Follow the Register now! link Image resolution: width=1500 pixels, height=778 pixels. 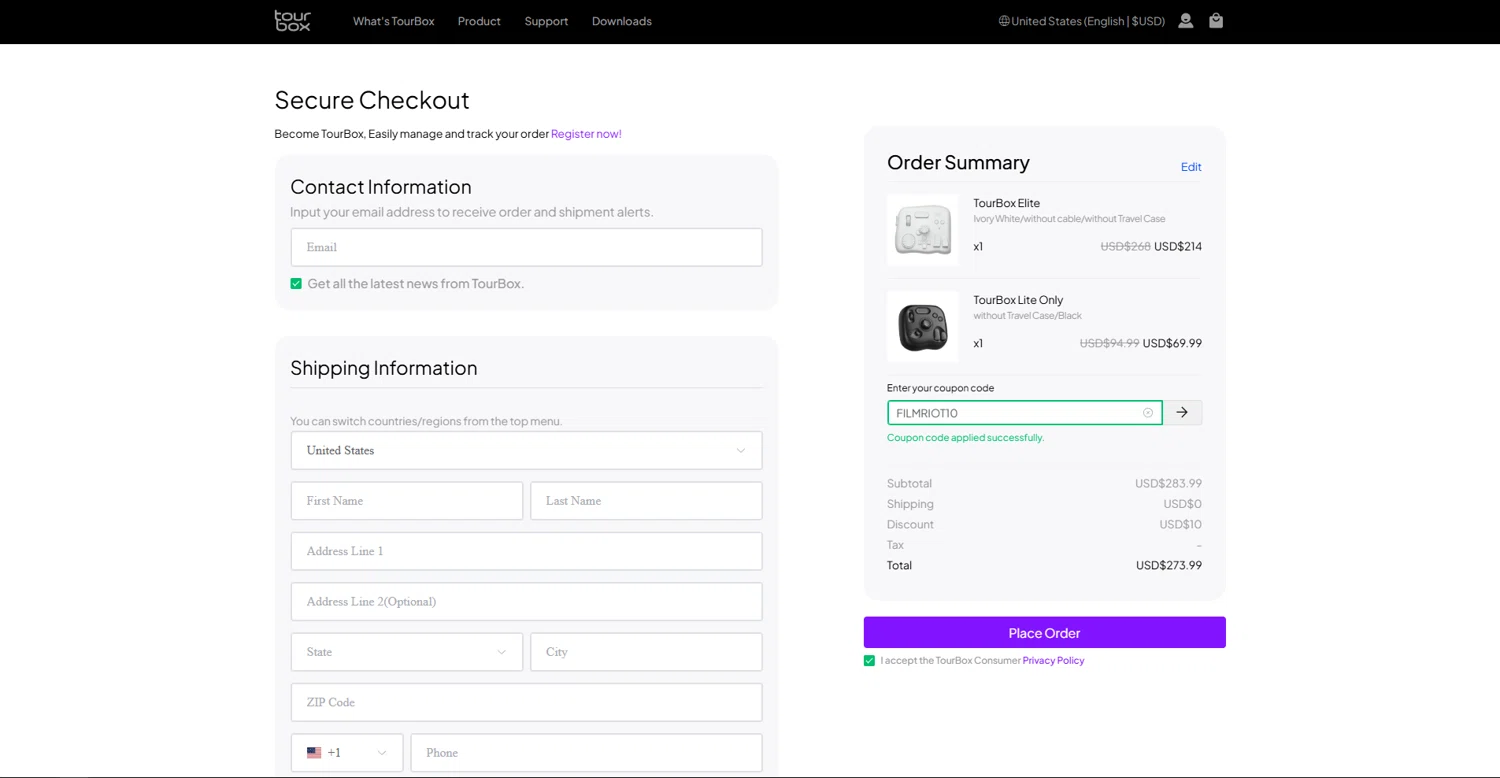(x=586, y=134)
